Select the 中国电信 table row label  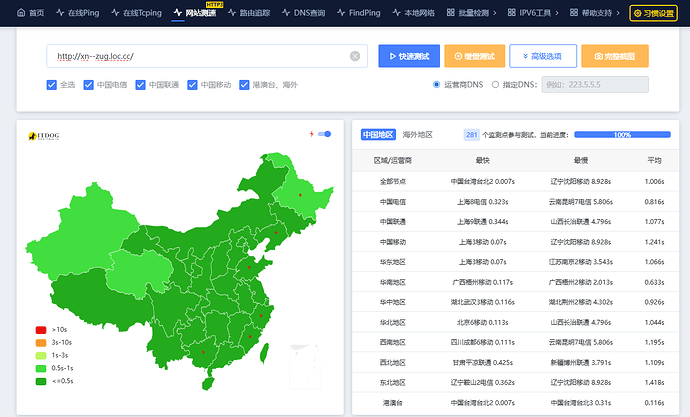pyautogui.click(x=393, y=202)
